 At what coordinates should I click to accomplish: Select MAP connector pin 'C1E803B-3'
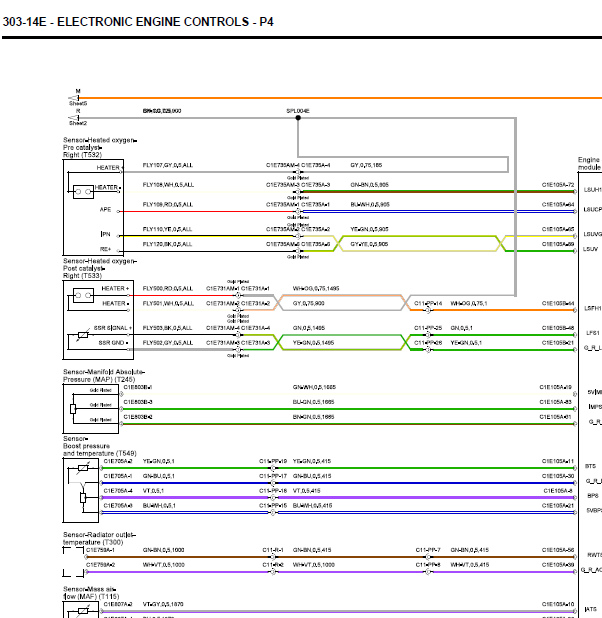(x=138, y=402)
